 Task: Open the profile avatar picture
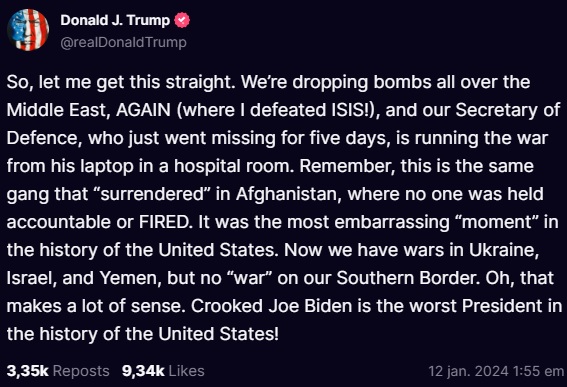[x=28, y=30]
